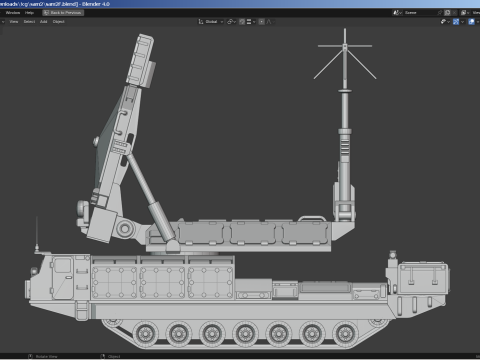Delete the current scene with the X icon
The image size is (480, 360).
click(454, 13)
